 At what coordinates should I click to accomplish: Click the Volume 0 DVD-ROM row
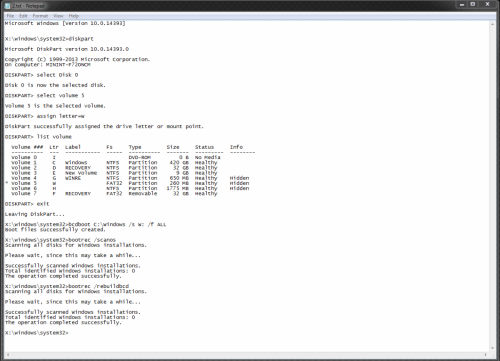pyautogui.click(x=116, y=157)
